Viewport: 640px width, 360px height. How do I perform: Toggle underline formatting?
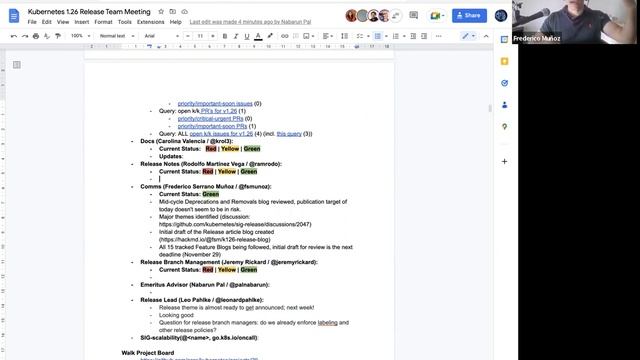click(x=247, y=36)
